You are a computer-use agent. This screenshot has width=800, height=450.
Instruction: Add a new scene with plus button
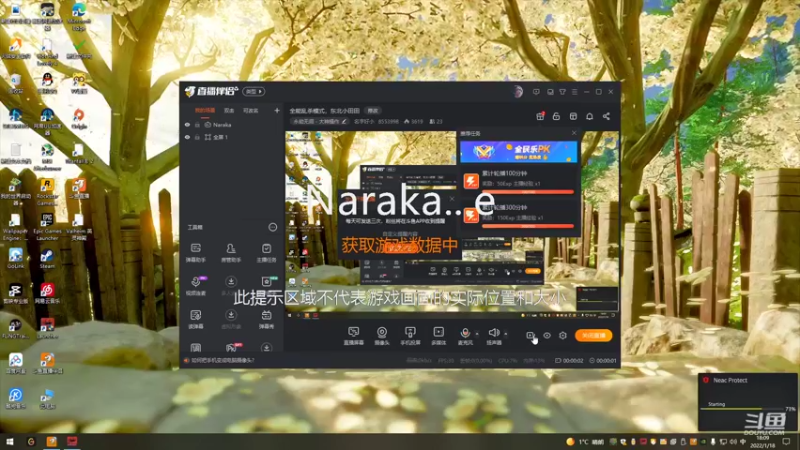pos(277,110)
